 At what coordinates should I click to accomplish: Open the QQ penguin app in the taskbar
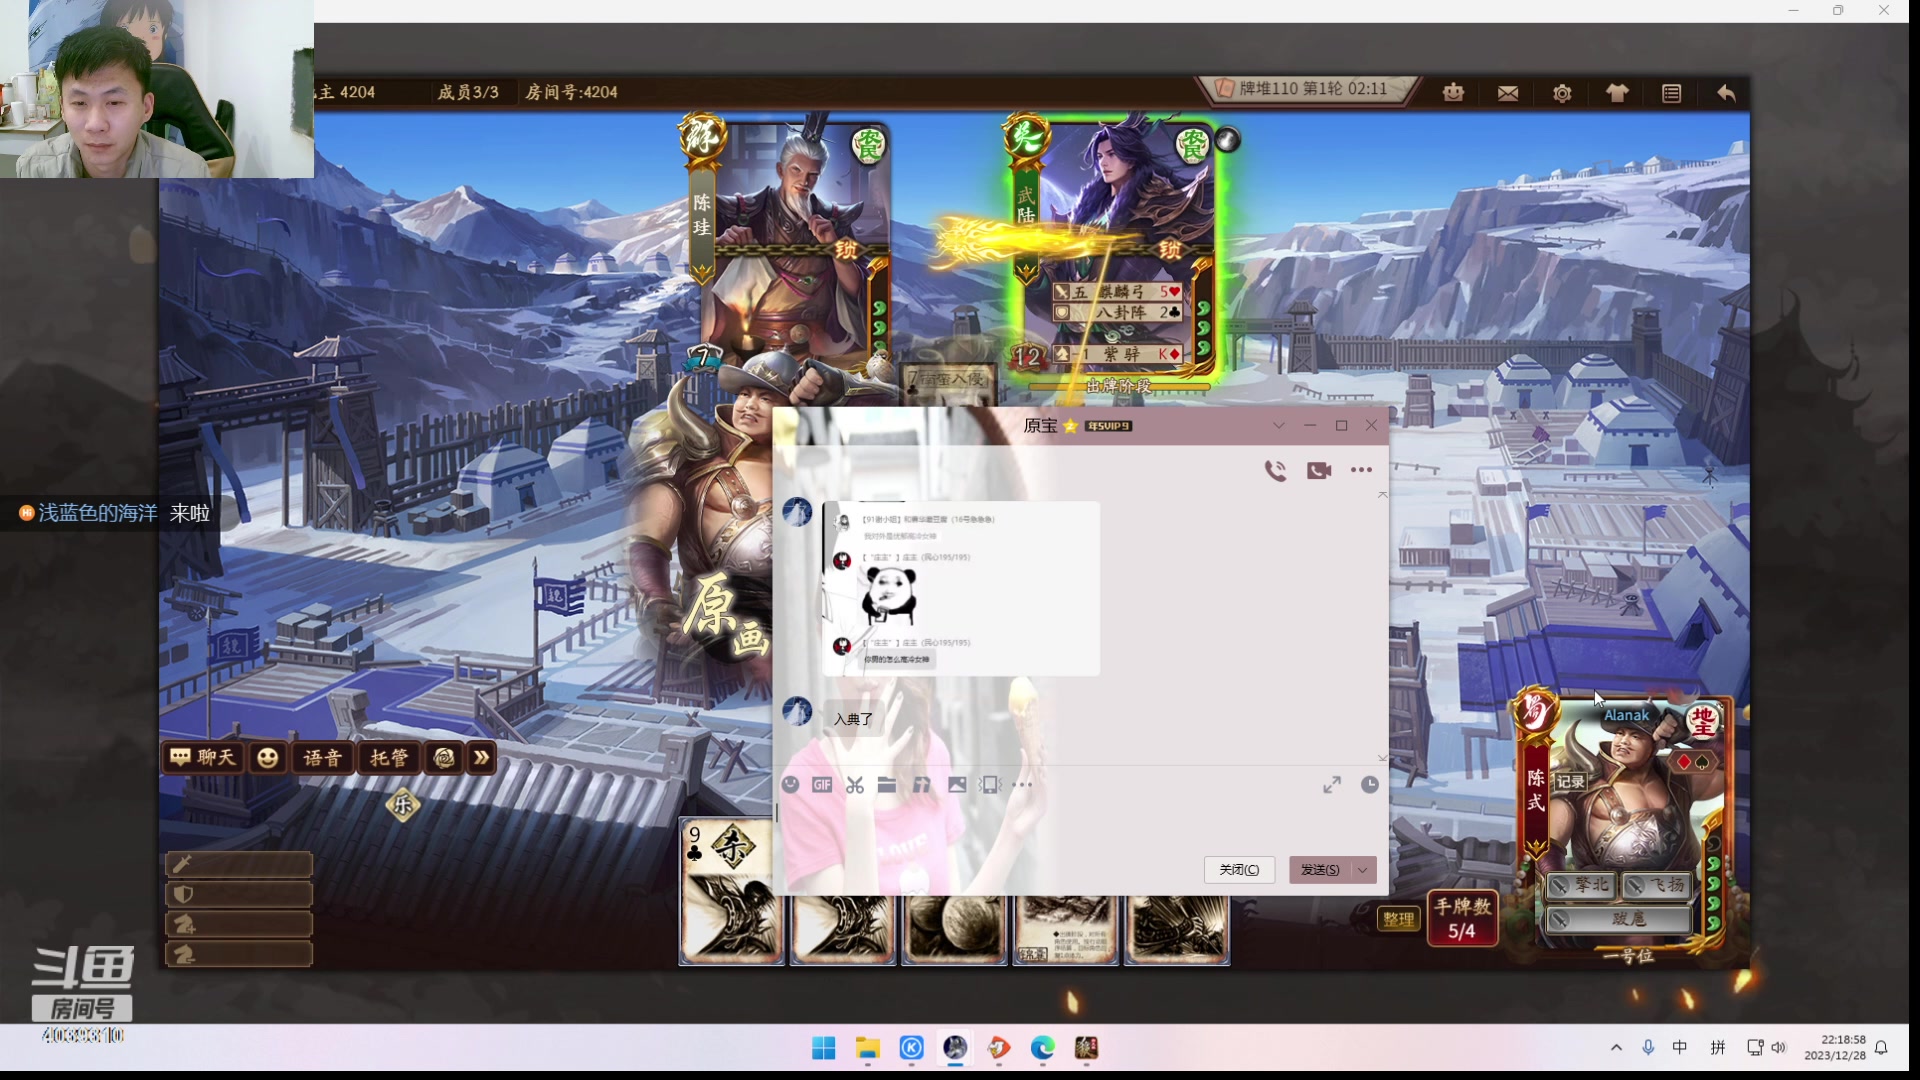pos(955,1047)
